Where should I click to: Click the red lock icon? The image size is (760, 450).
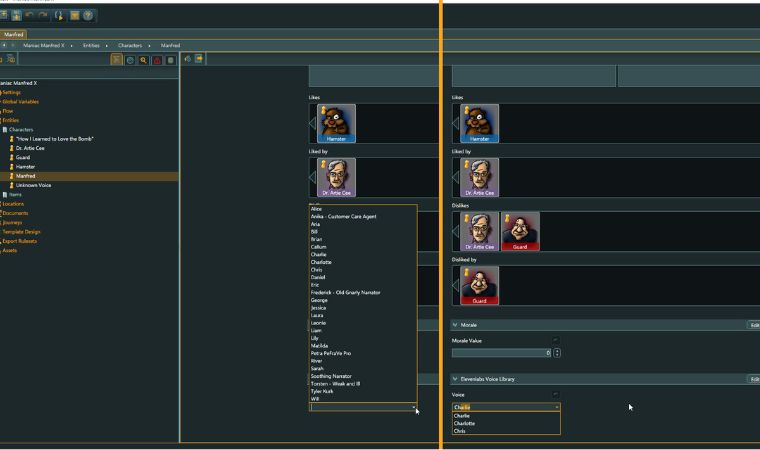pyautogui.click(x=157, y=60)
